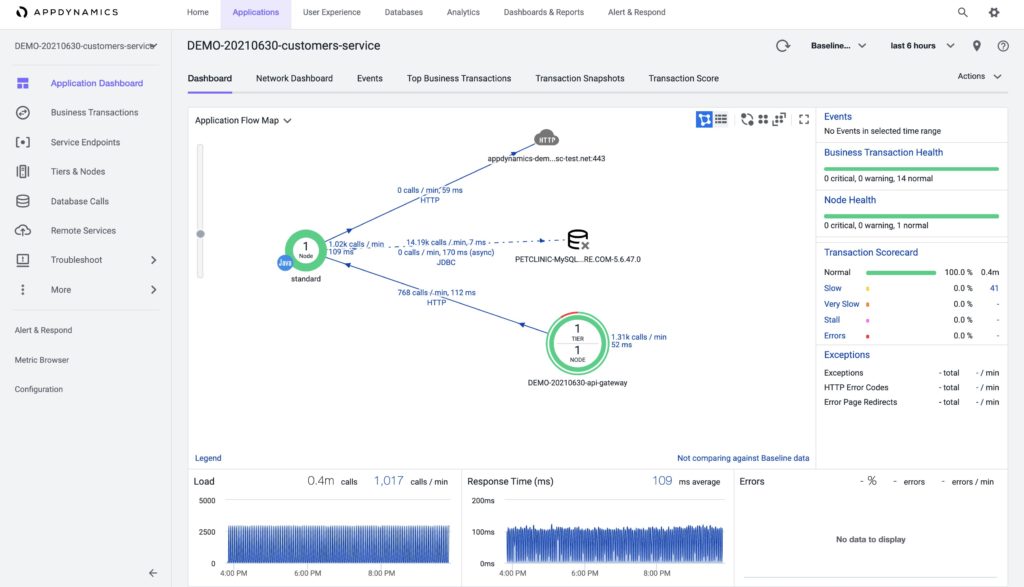Click the flow map zoom slider handle
1024x587 pixels.
tap(201, 234)
